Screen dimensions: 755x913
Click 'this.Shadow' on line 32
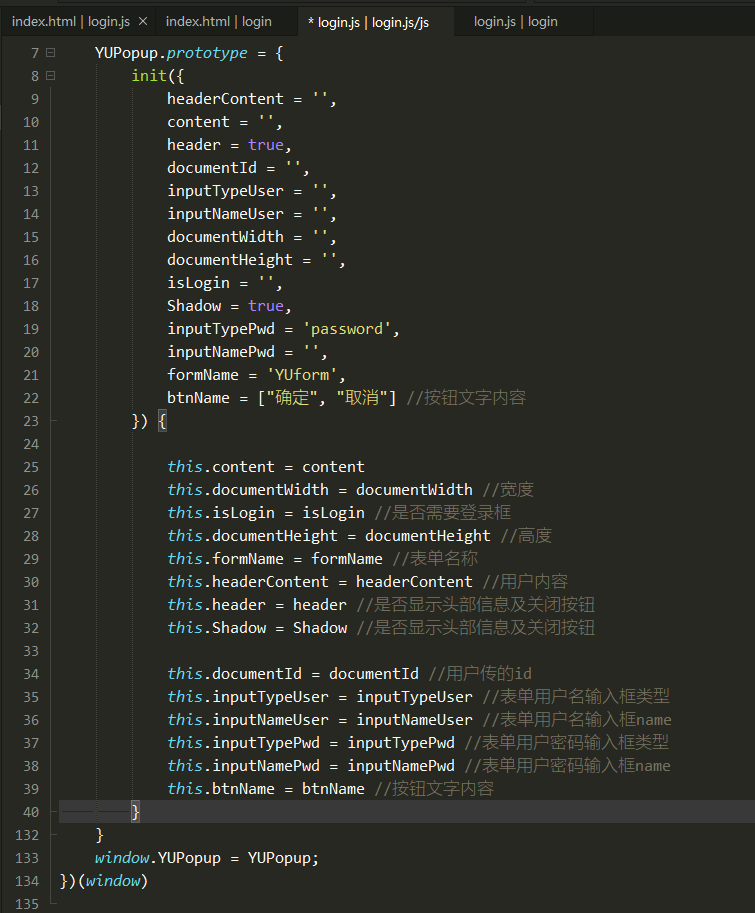217,628
